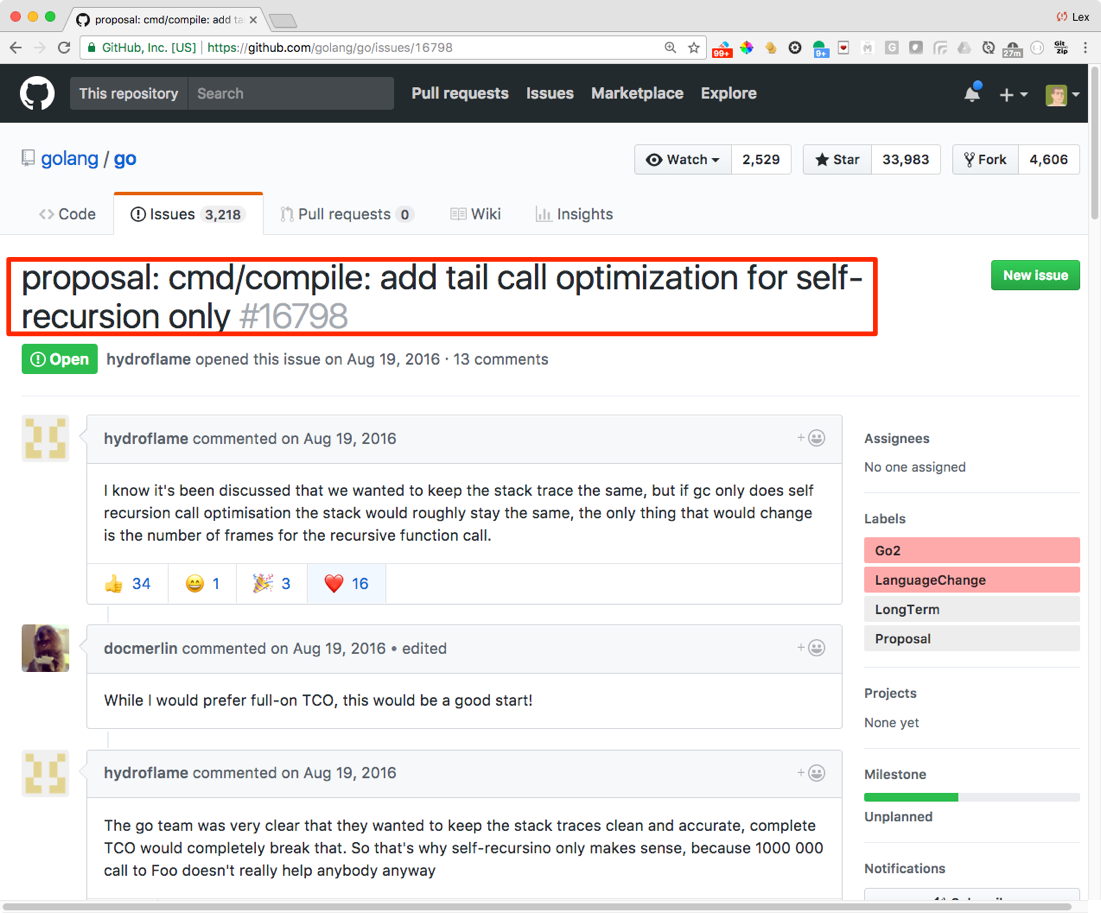Add reaction to docmerlin's comment

[x=811, y=648]
